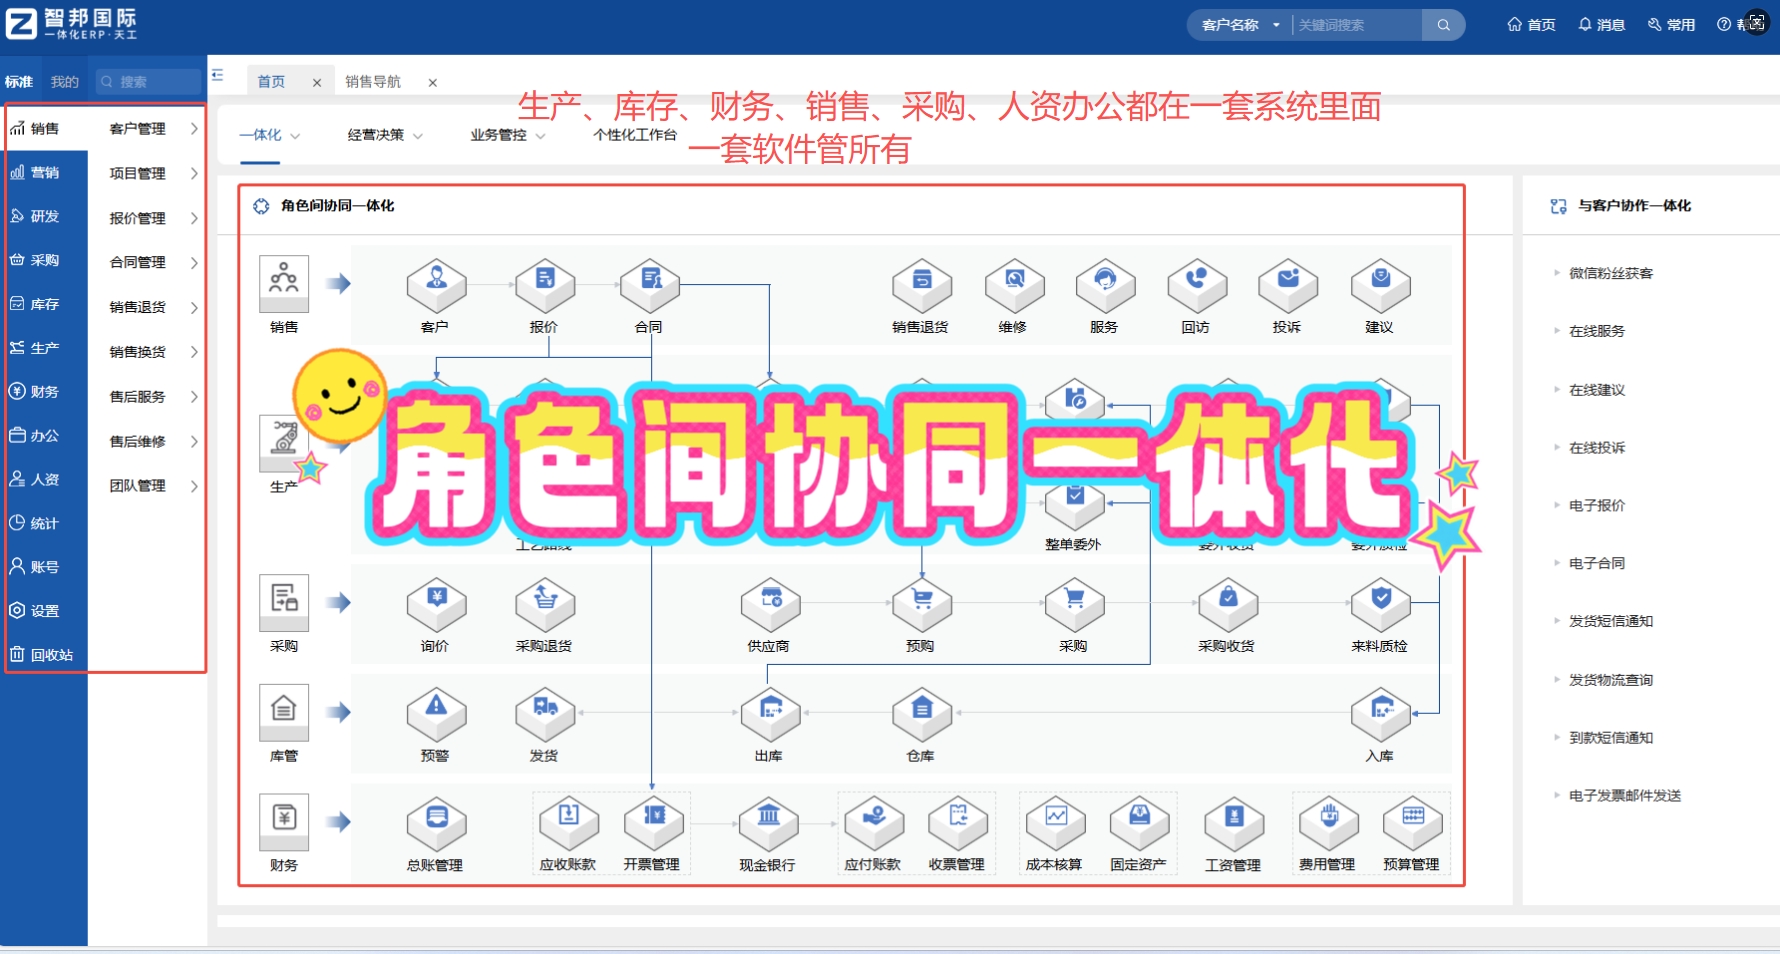The height and width of the screenshot is (954, 1780).
Task: Click the 现金银行 bank icon
Action: point(768,824)
